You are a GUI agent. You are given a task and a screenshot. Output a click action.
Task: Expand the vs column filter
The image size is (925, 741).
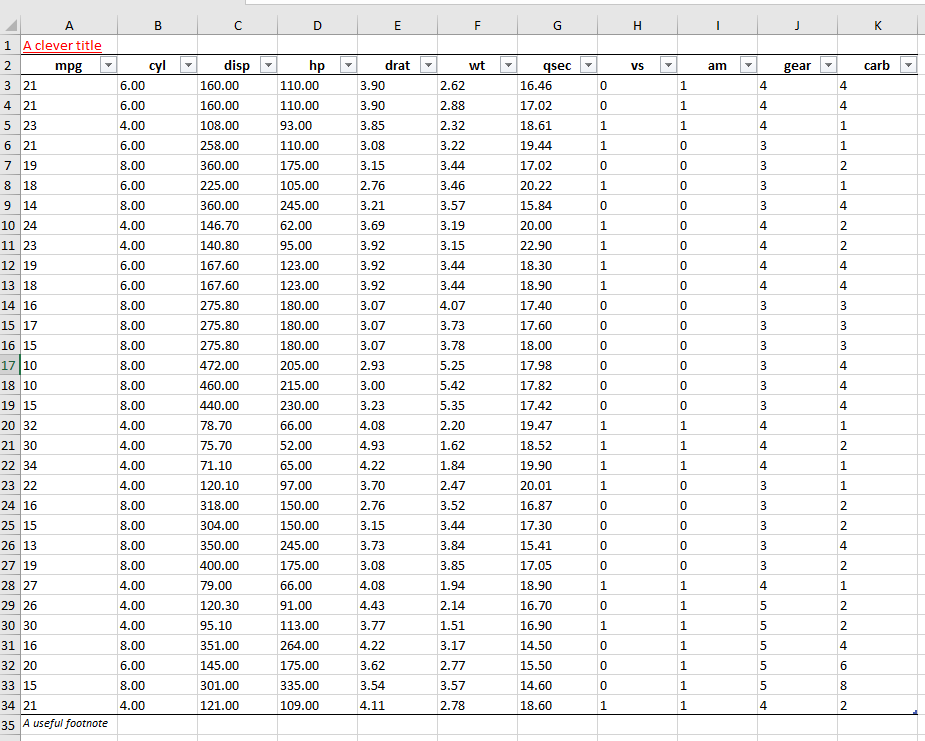click(x=668, y=65)
